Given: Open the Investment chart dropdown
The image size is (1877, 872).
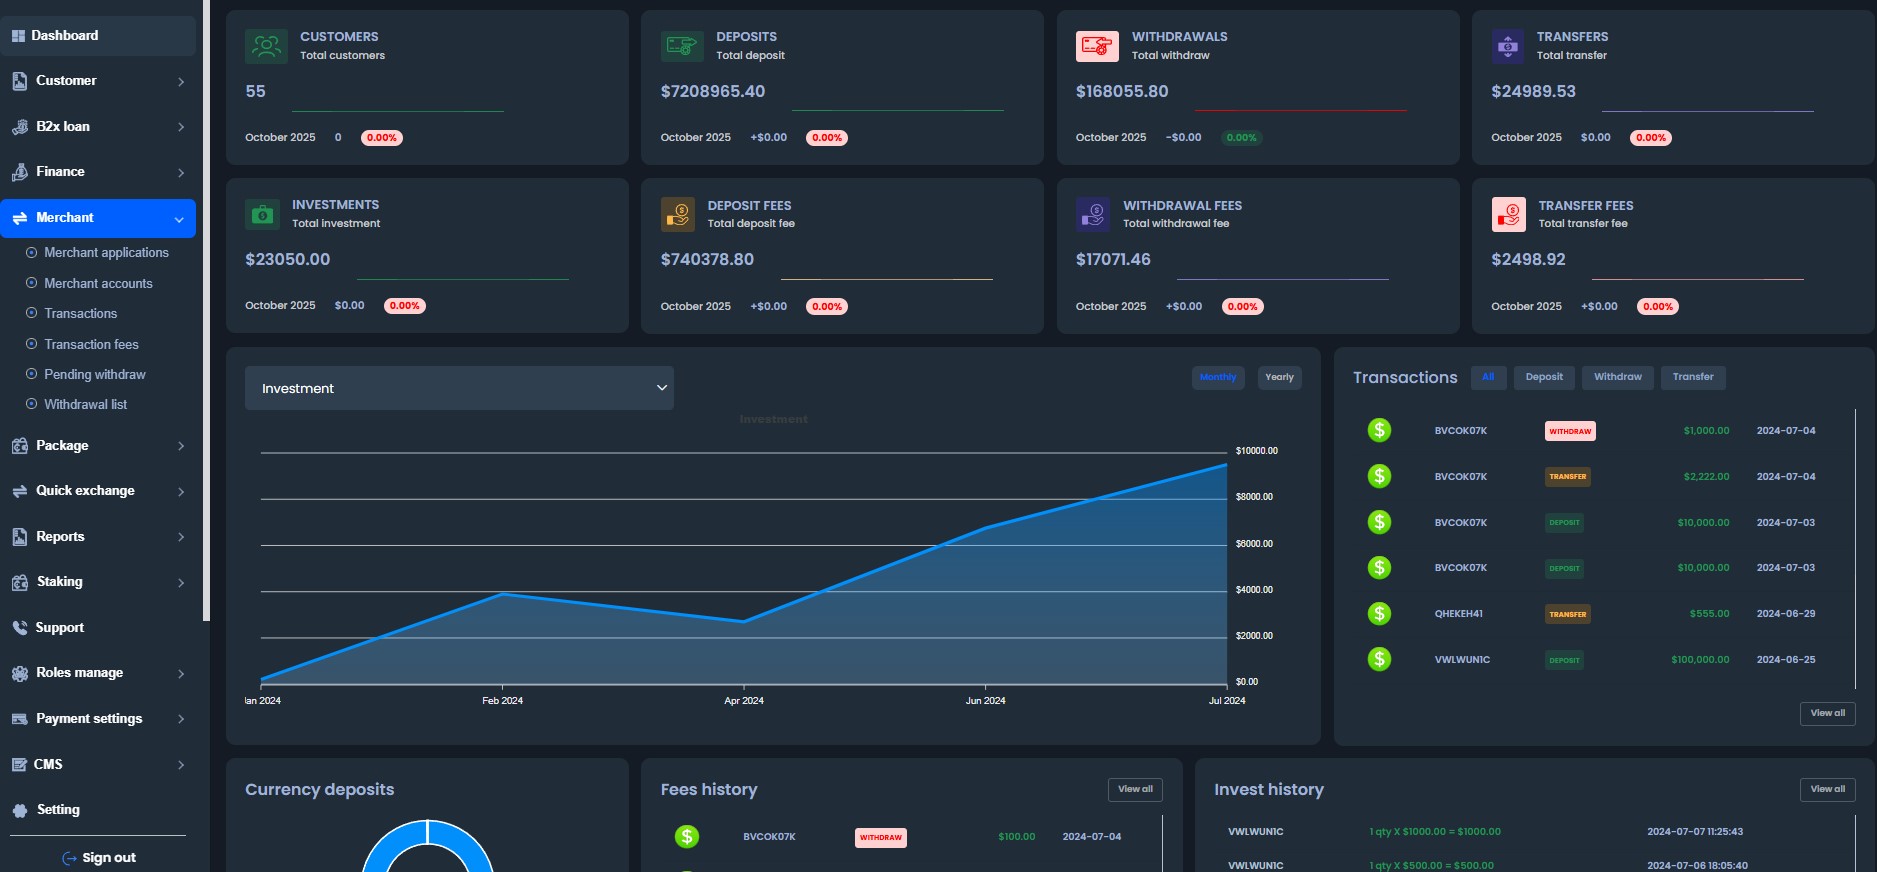Looking at the screenshot, I should [459, 388].
